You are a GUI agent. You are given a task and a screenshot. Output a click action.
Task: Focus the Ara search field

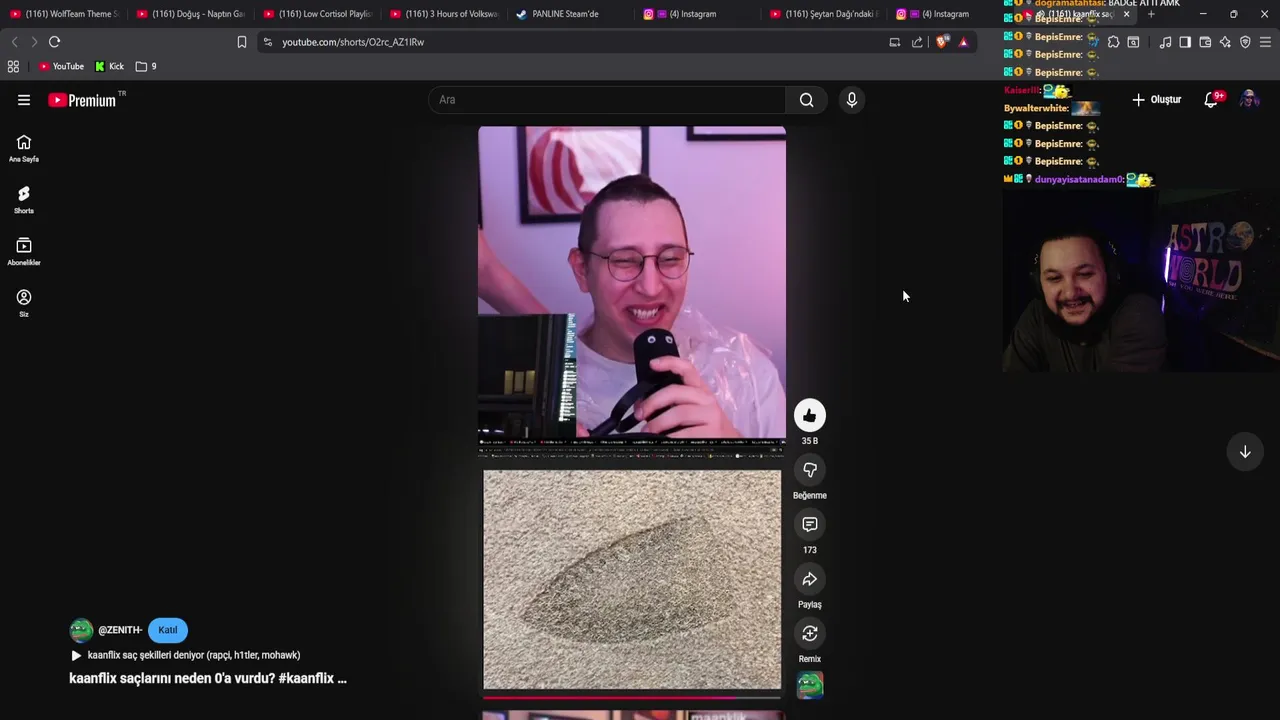(x=607, y=100)
